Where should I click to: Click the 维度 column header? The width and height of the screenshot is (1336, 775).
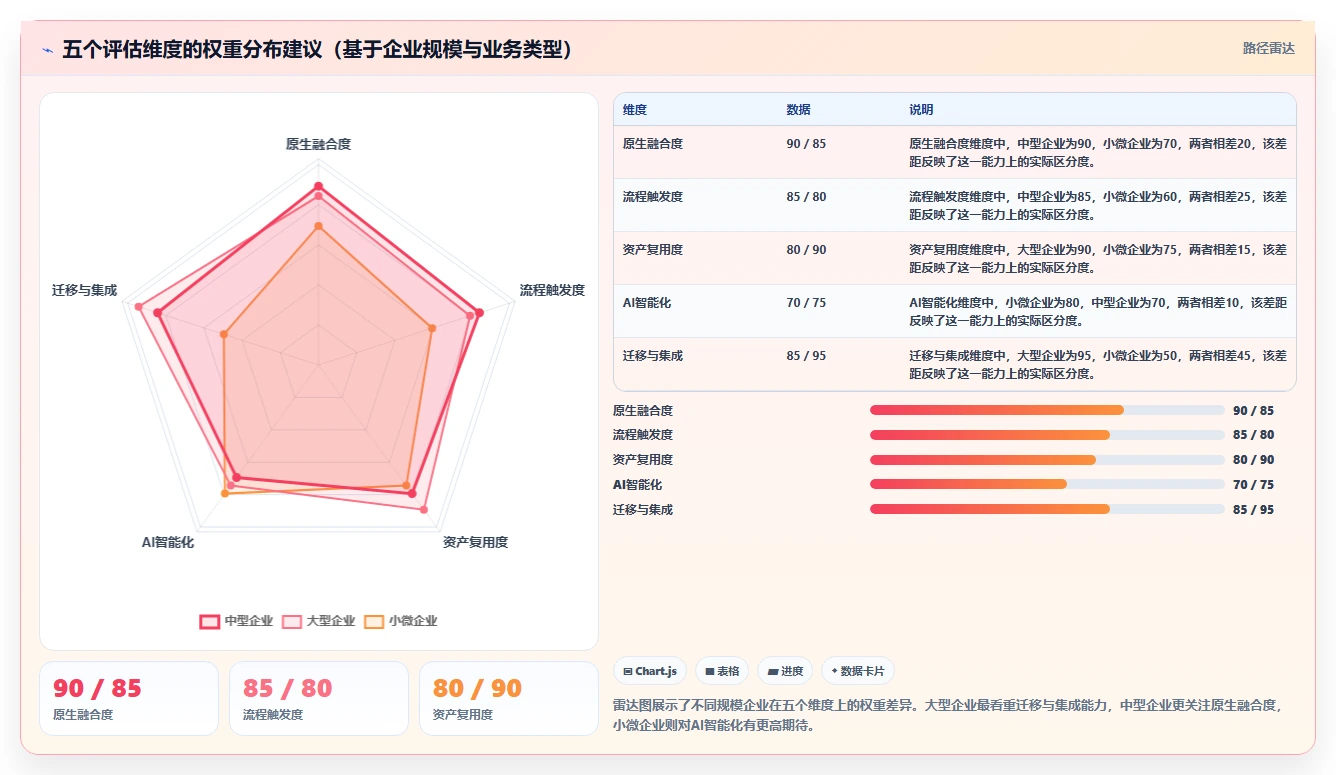click(635, 110)
